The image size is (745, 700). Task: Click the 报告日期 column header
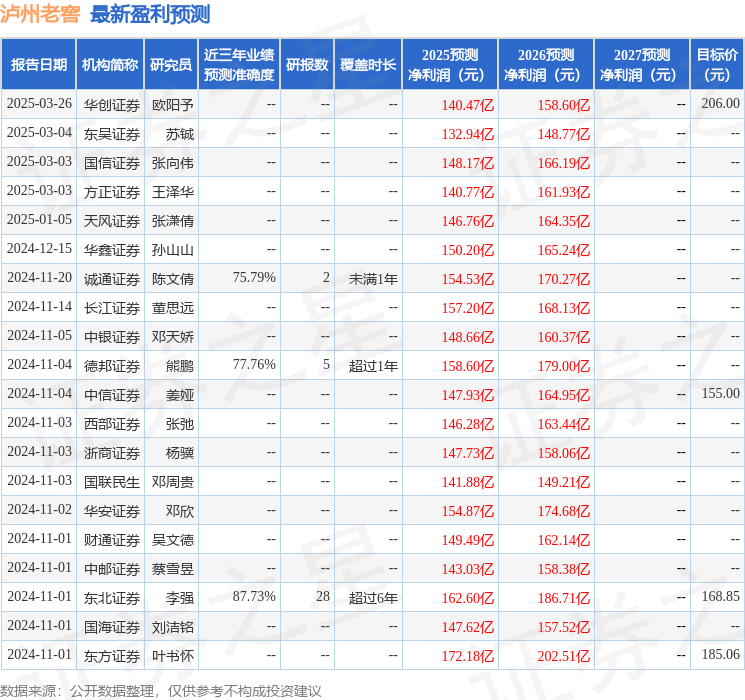(x=38, y=65)
